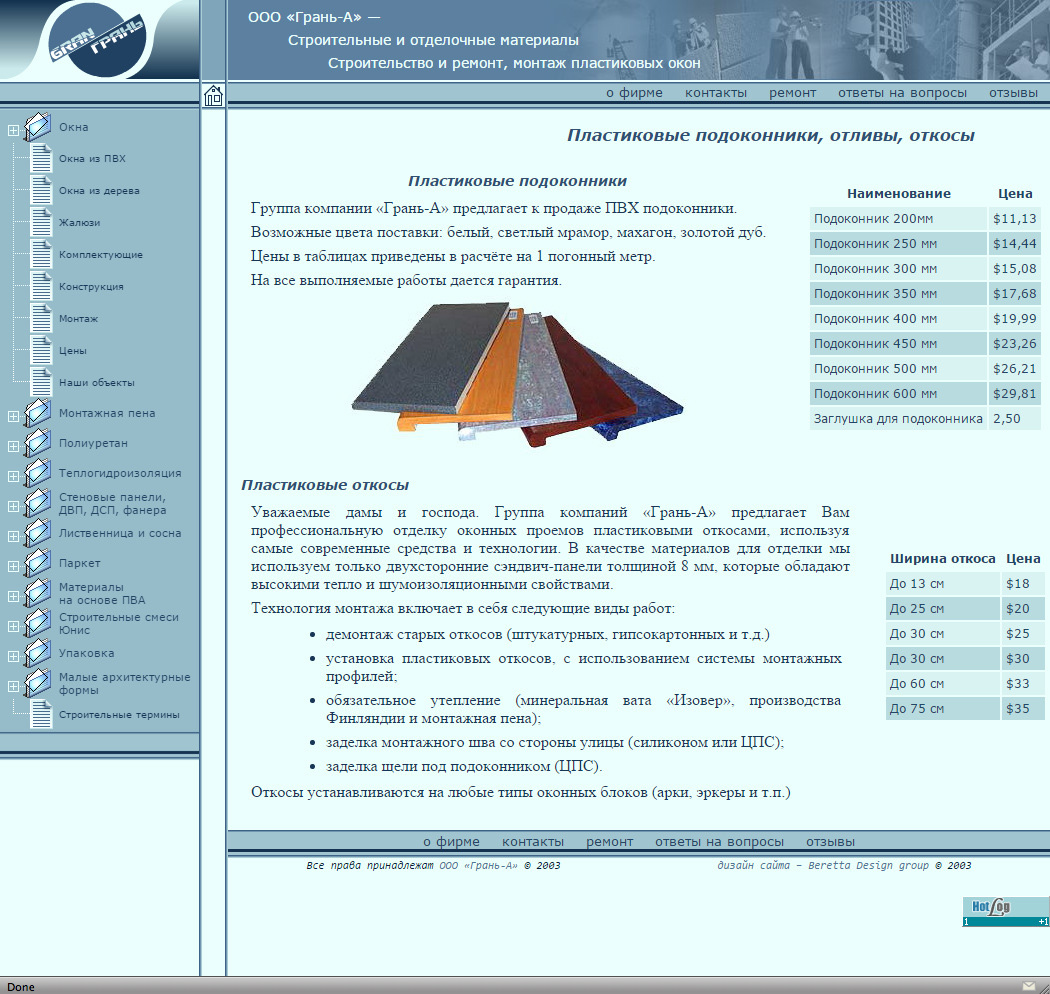Click the page icon next to Монтаж
This screenshot has height=994, width=1050.
(41, 319)
